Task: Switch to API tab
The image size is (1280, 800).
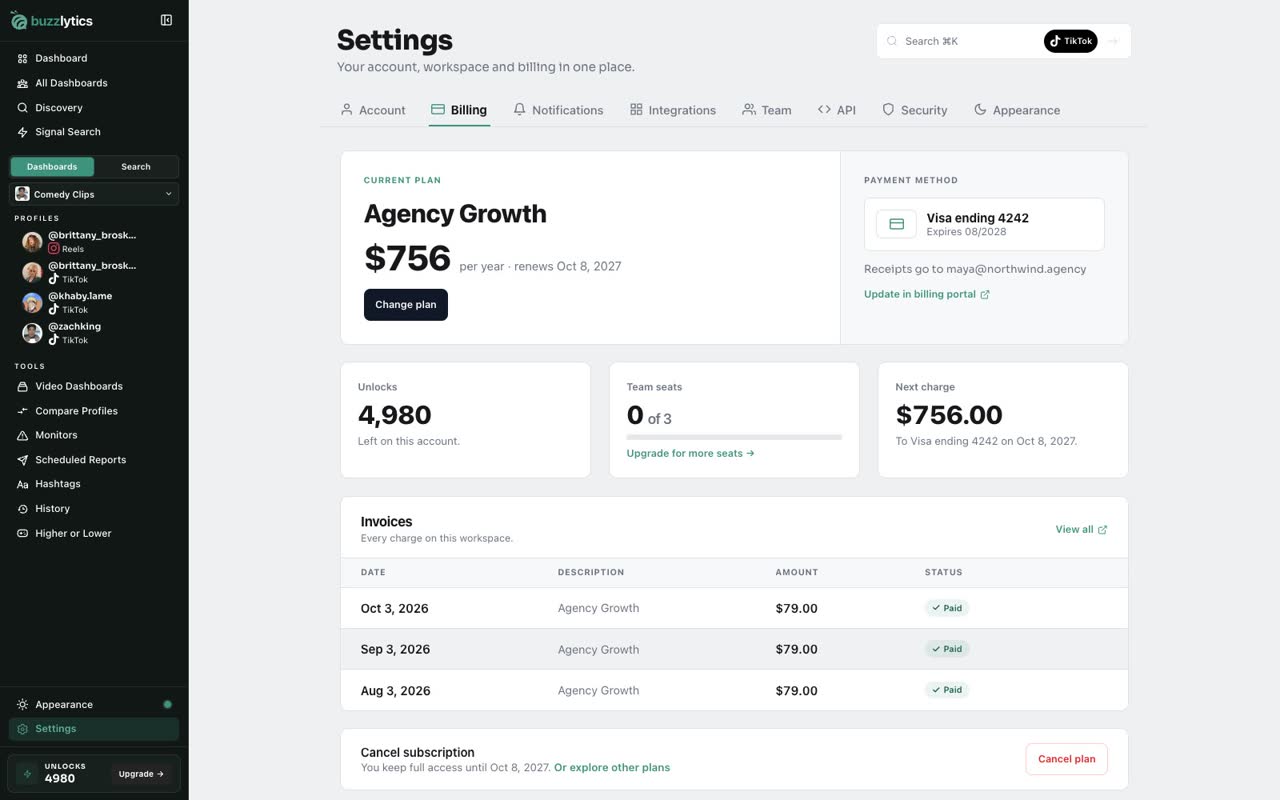Action: (837, 110)
